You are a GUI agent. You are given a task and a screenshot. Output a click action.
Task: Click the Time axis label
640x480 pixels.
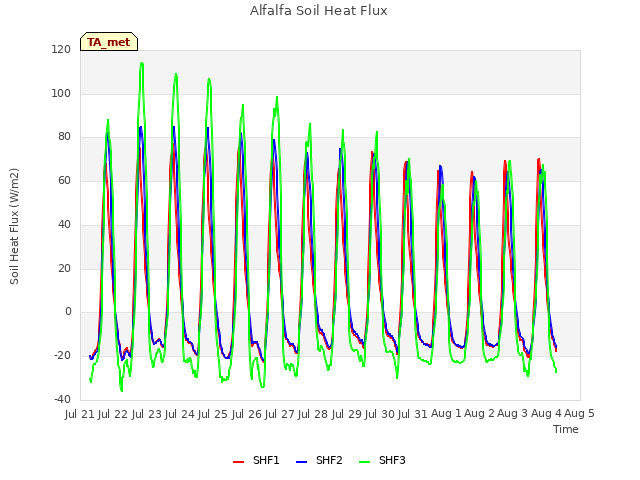tap(566, 429)
